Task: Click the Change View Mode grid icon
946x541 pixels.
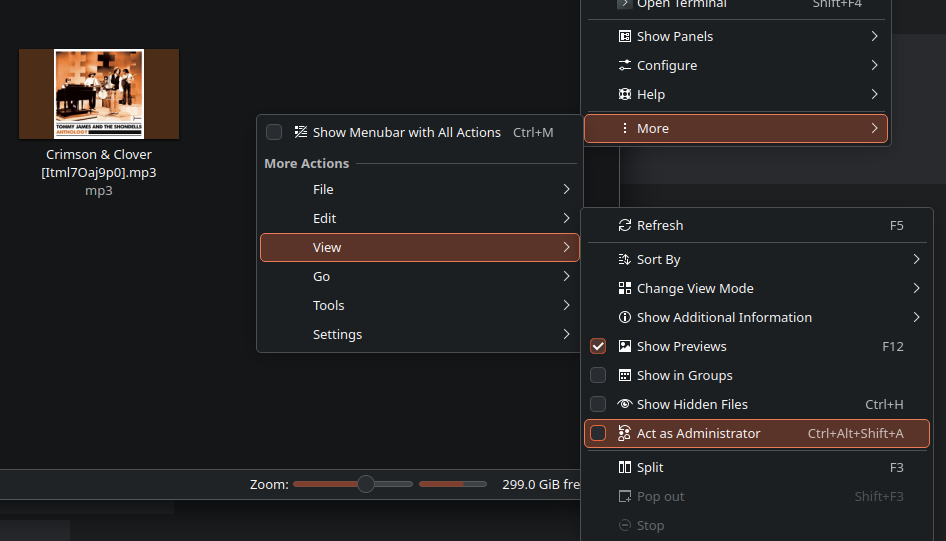Action: [624, 288]
